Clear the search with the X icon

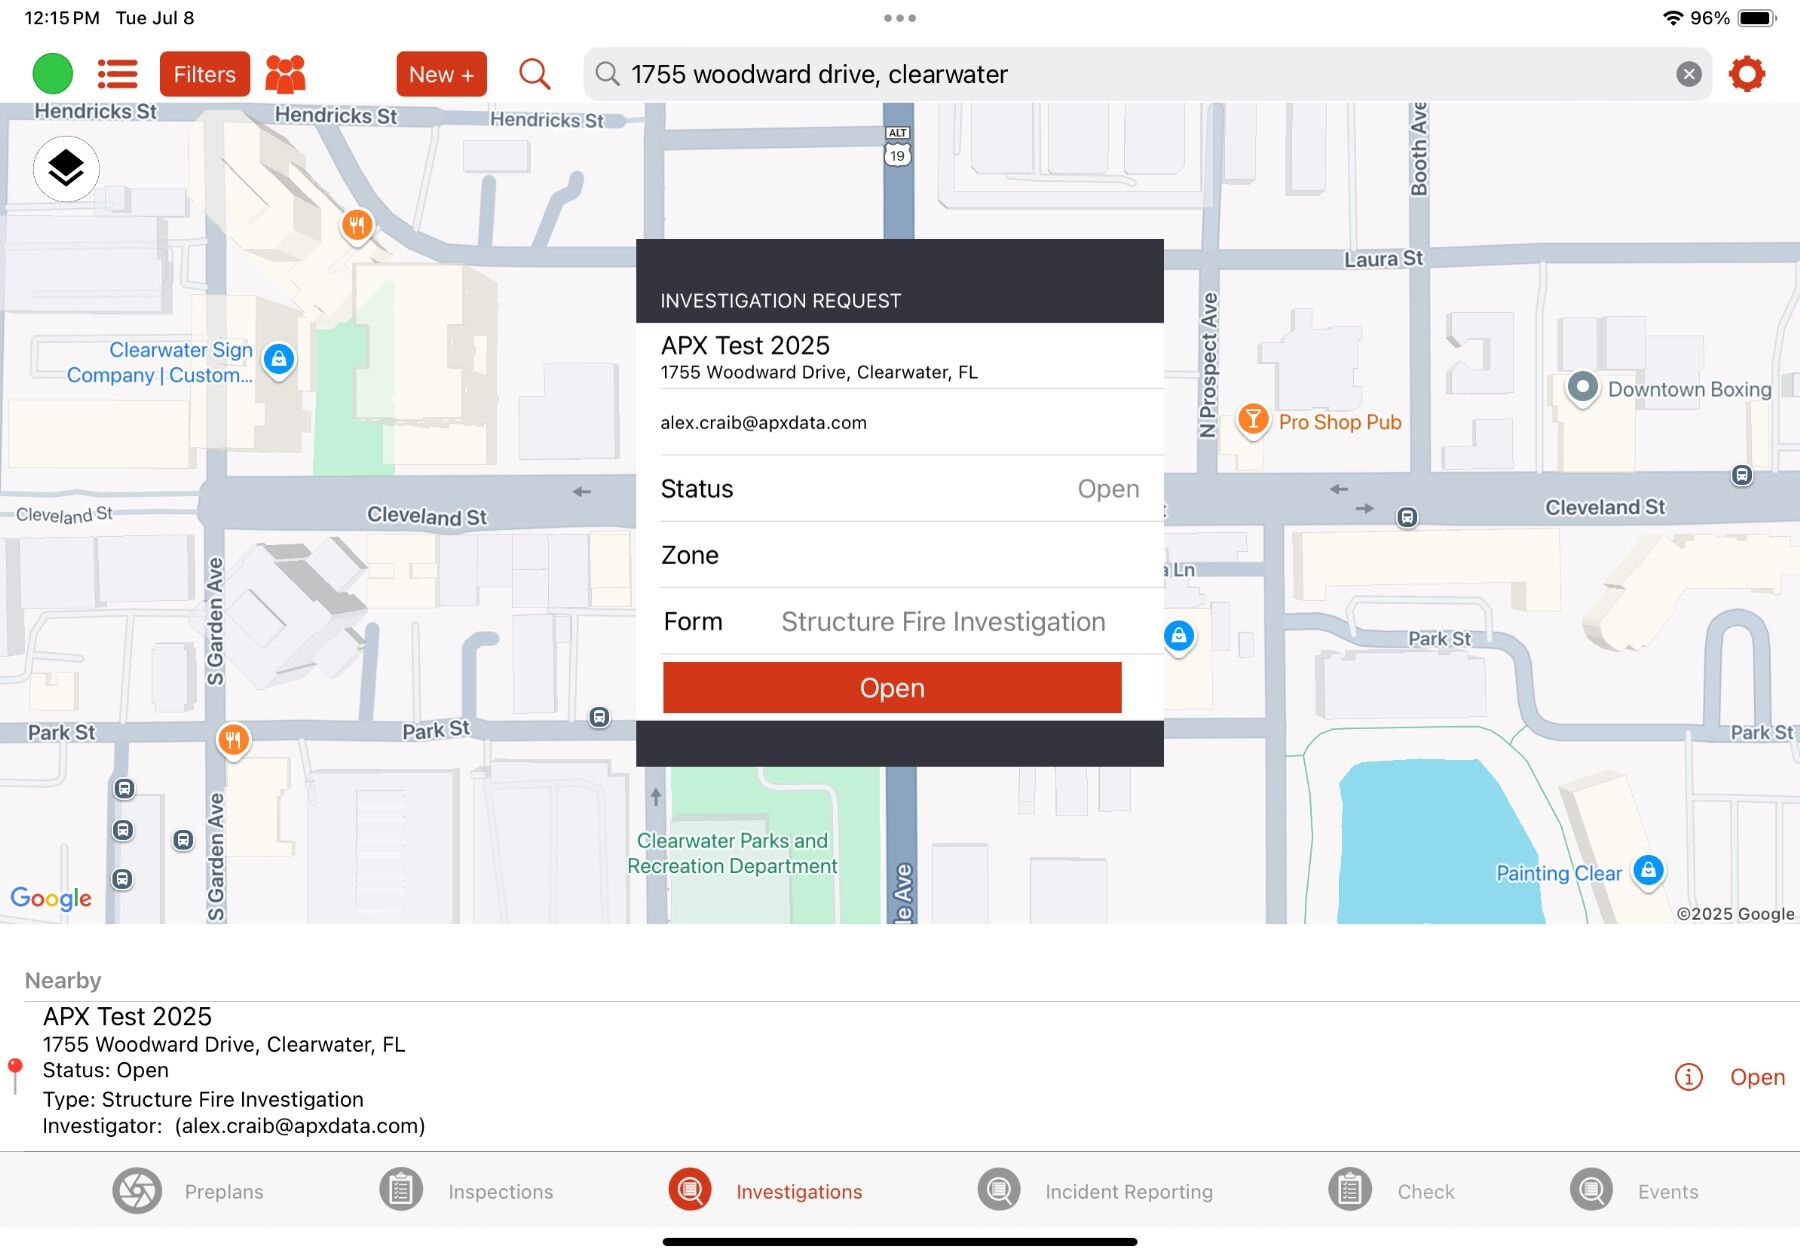coord(1689,73)
